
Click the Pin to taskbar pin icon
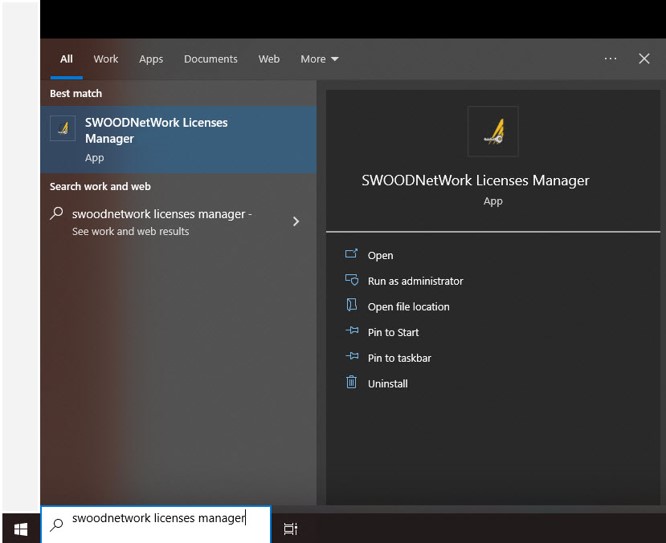[x=351, y=357]
